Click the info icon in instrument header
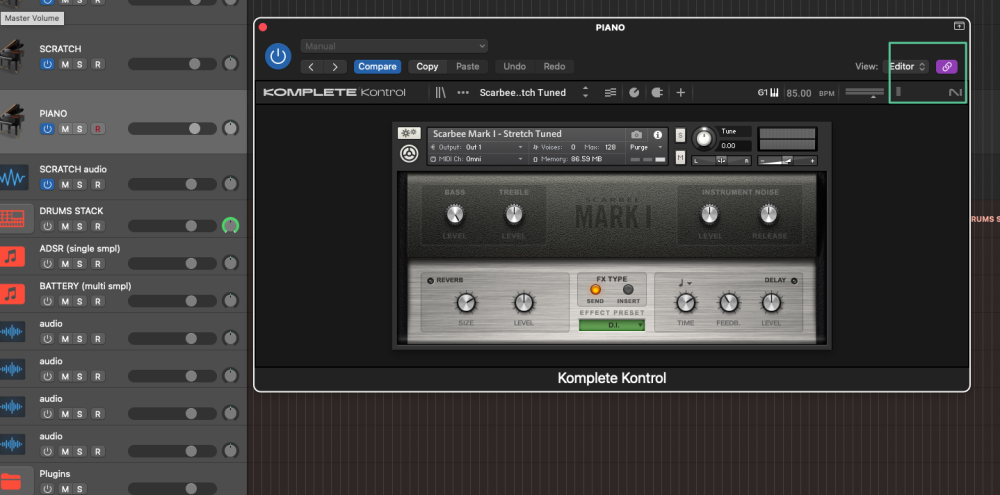The width and height of the screenshot is (1000, 495). tap(658, 135)
